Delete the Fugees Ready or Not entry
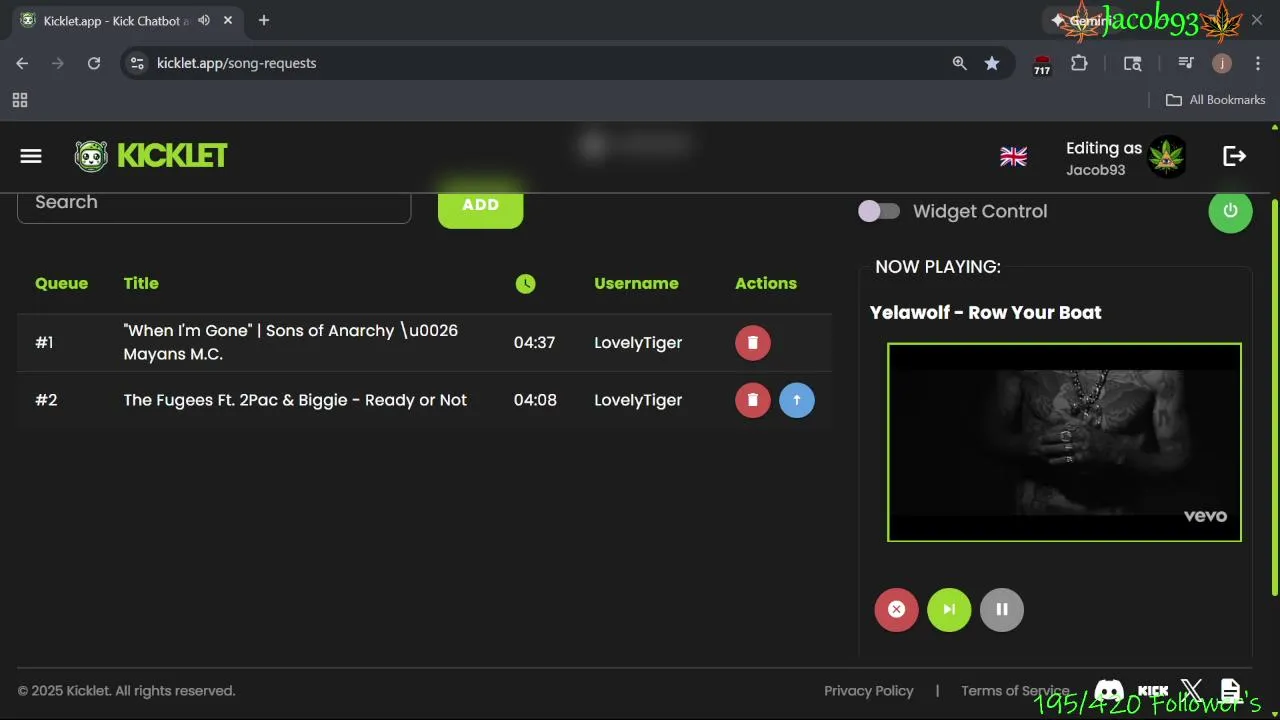The height and width of the screenshot is (720, 1280). tap(753, 400)
